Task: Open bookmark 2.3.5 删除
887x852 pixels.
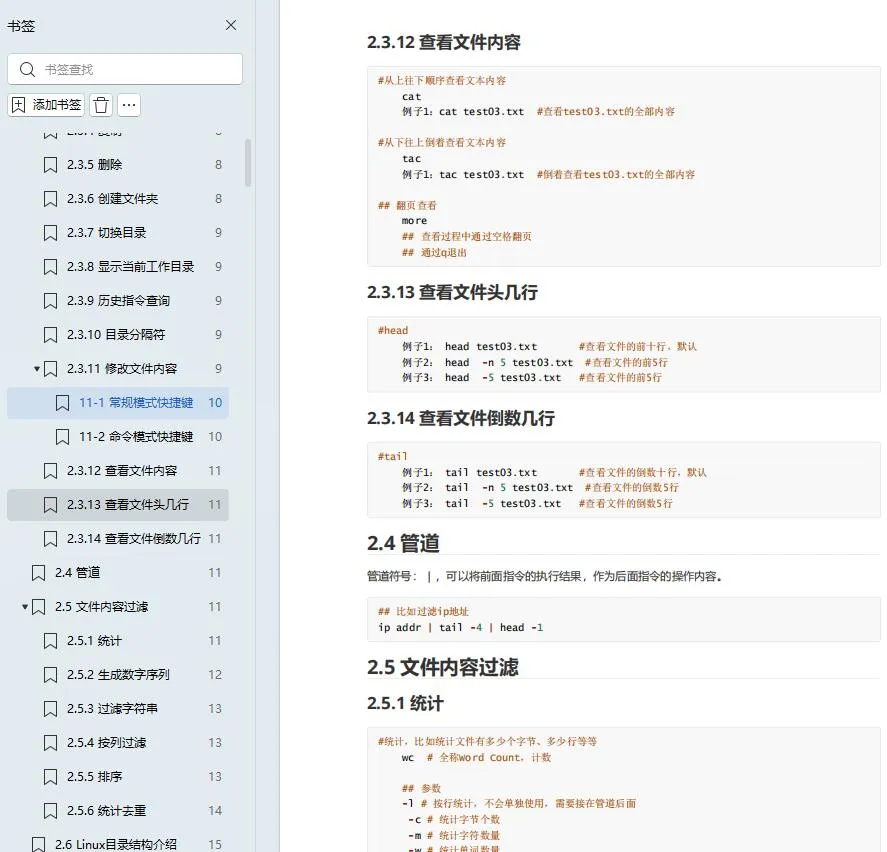Action: coord(118,165)
